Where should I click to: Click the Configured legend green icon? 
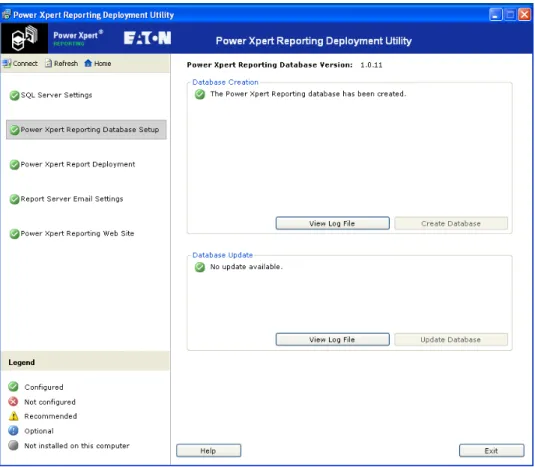13,386
